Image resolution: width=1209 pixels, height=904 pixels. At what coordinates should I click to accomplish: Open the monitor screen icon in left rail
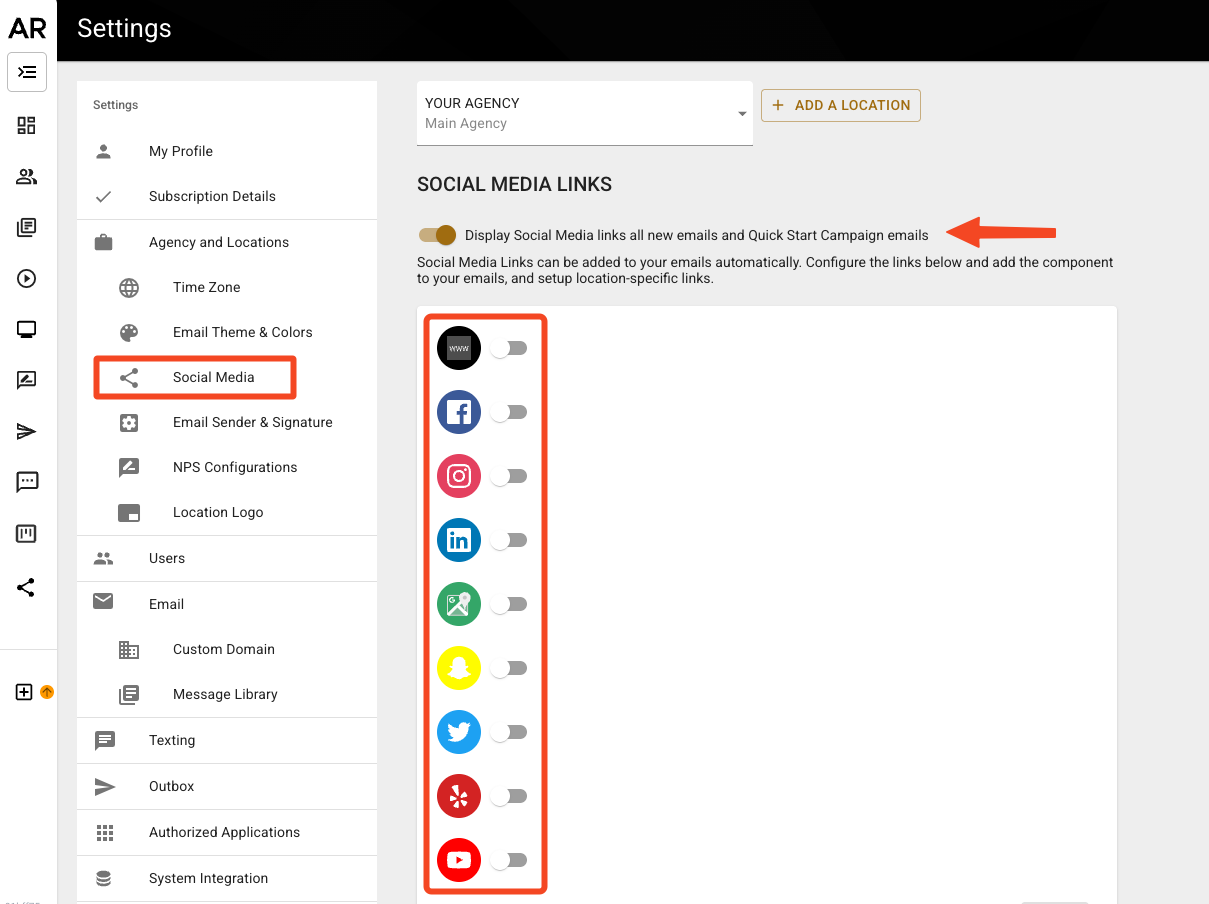point(27,330)
